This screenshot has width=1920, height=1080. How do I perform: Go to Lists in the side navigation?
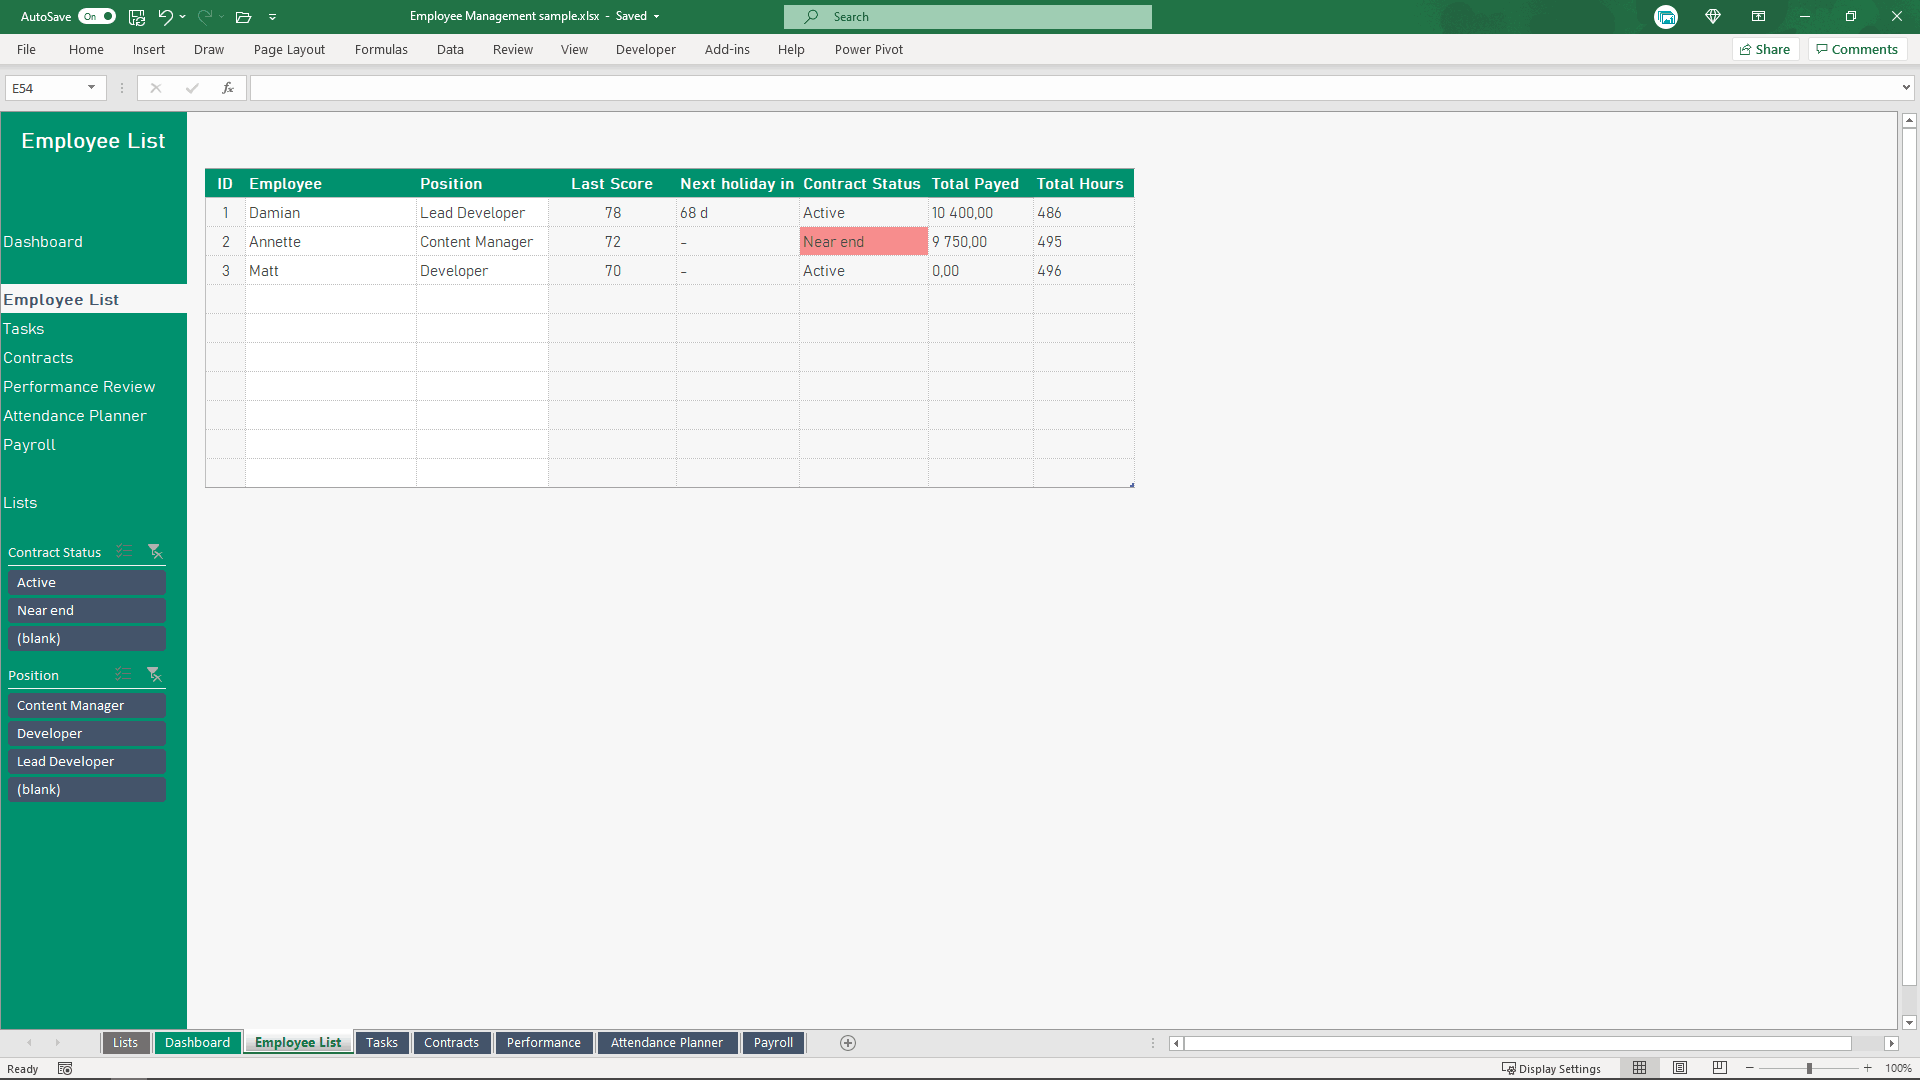point(20,503)
